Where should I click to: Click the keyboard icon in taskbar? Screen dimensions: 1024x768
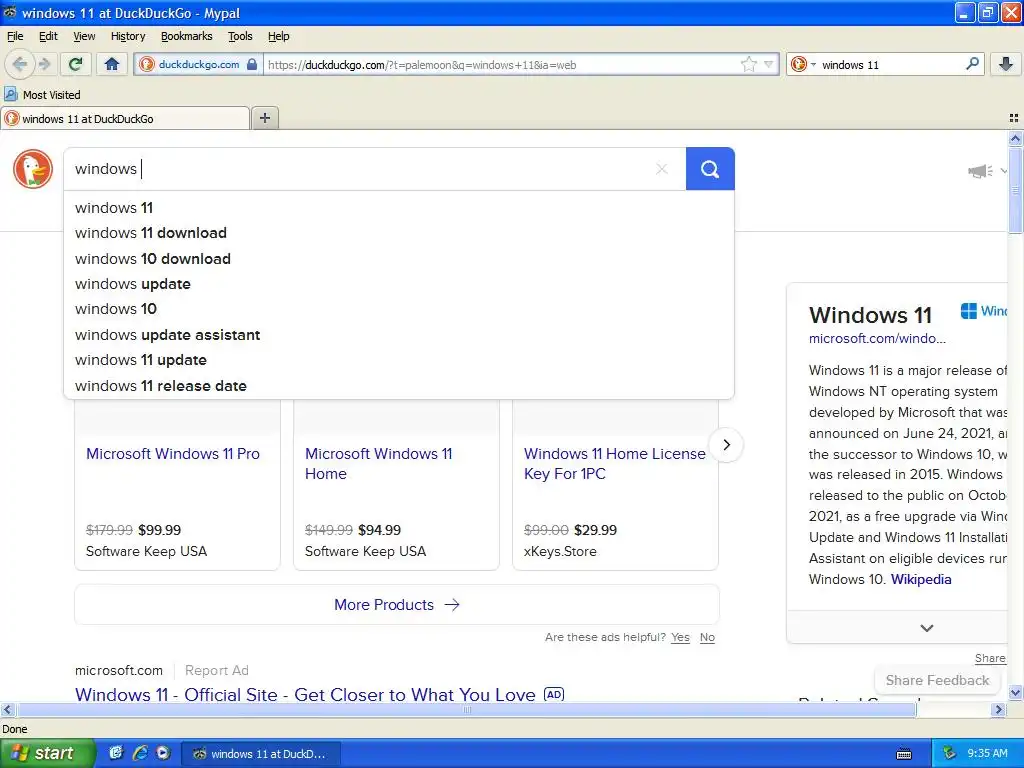904,754
